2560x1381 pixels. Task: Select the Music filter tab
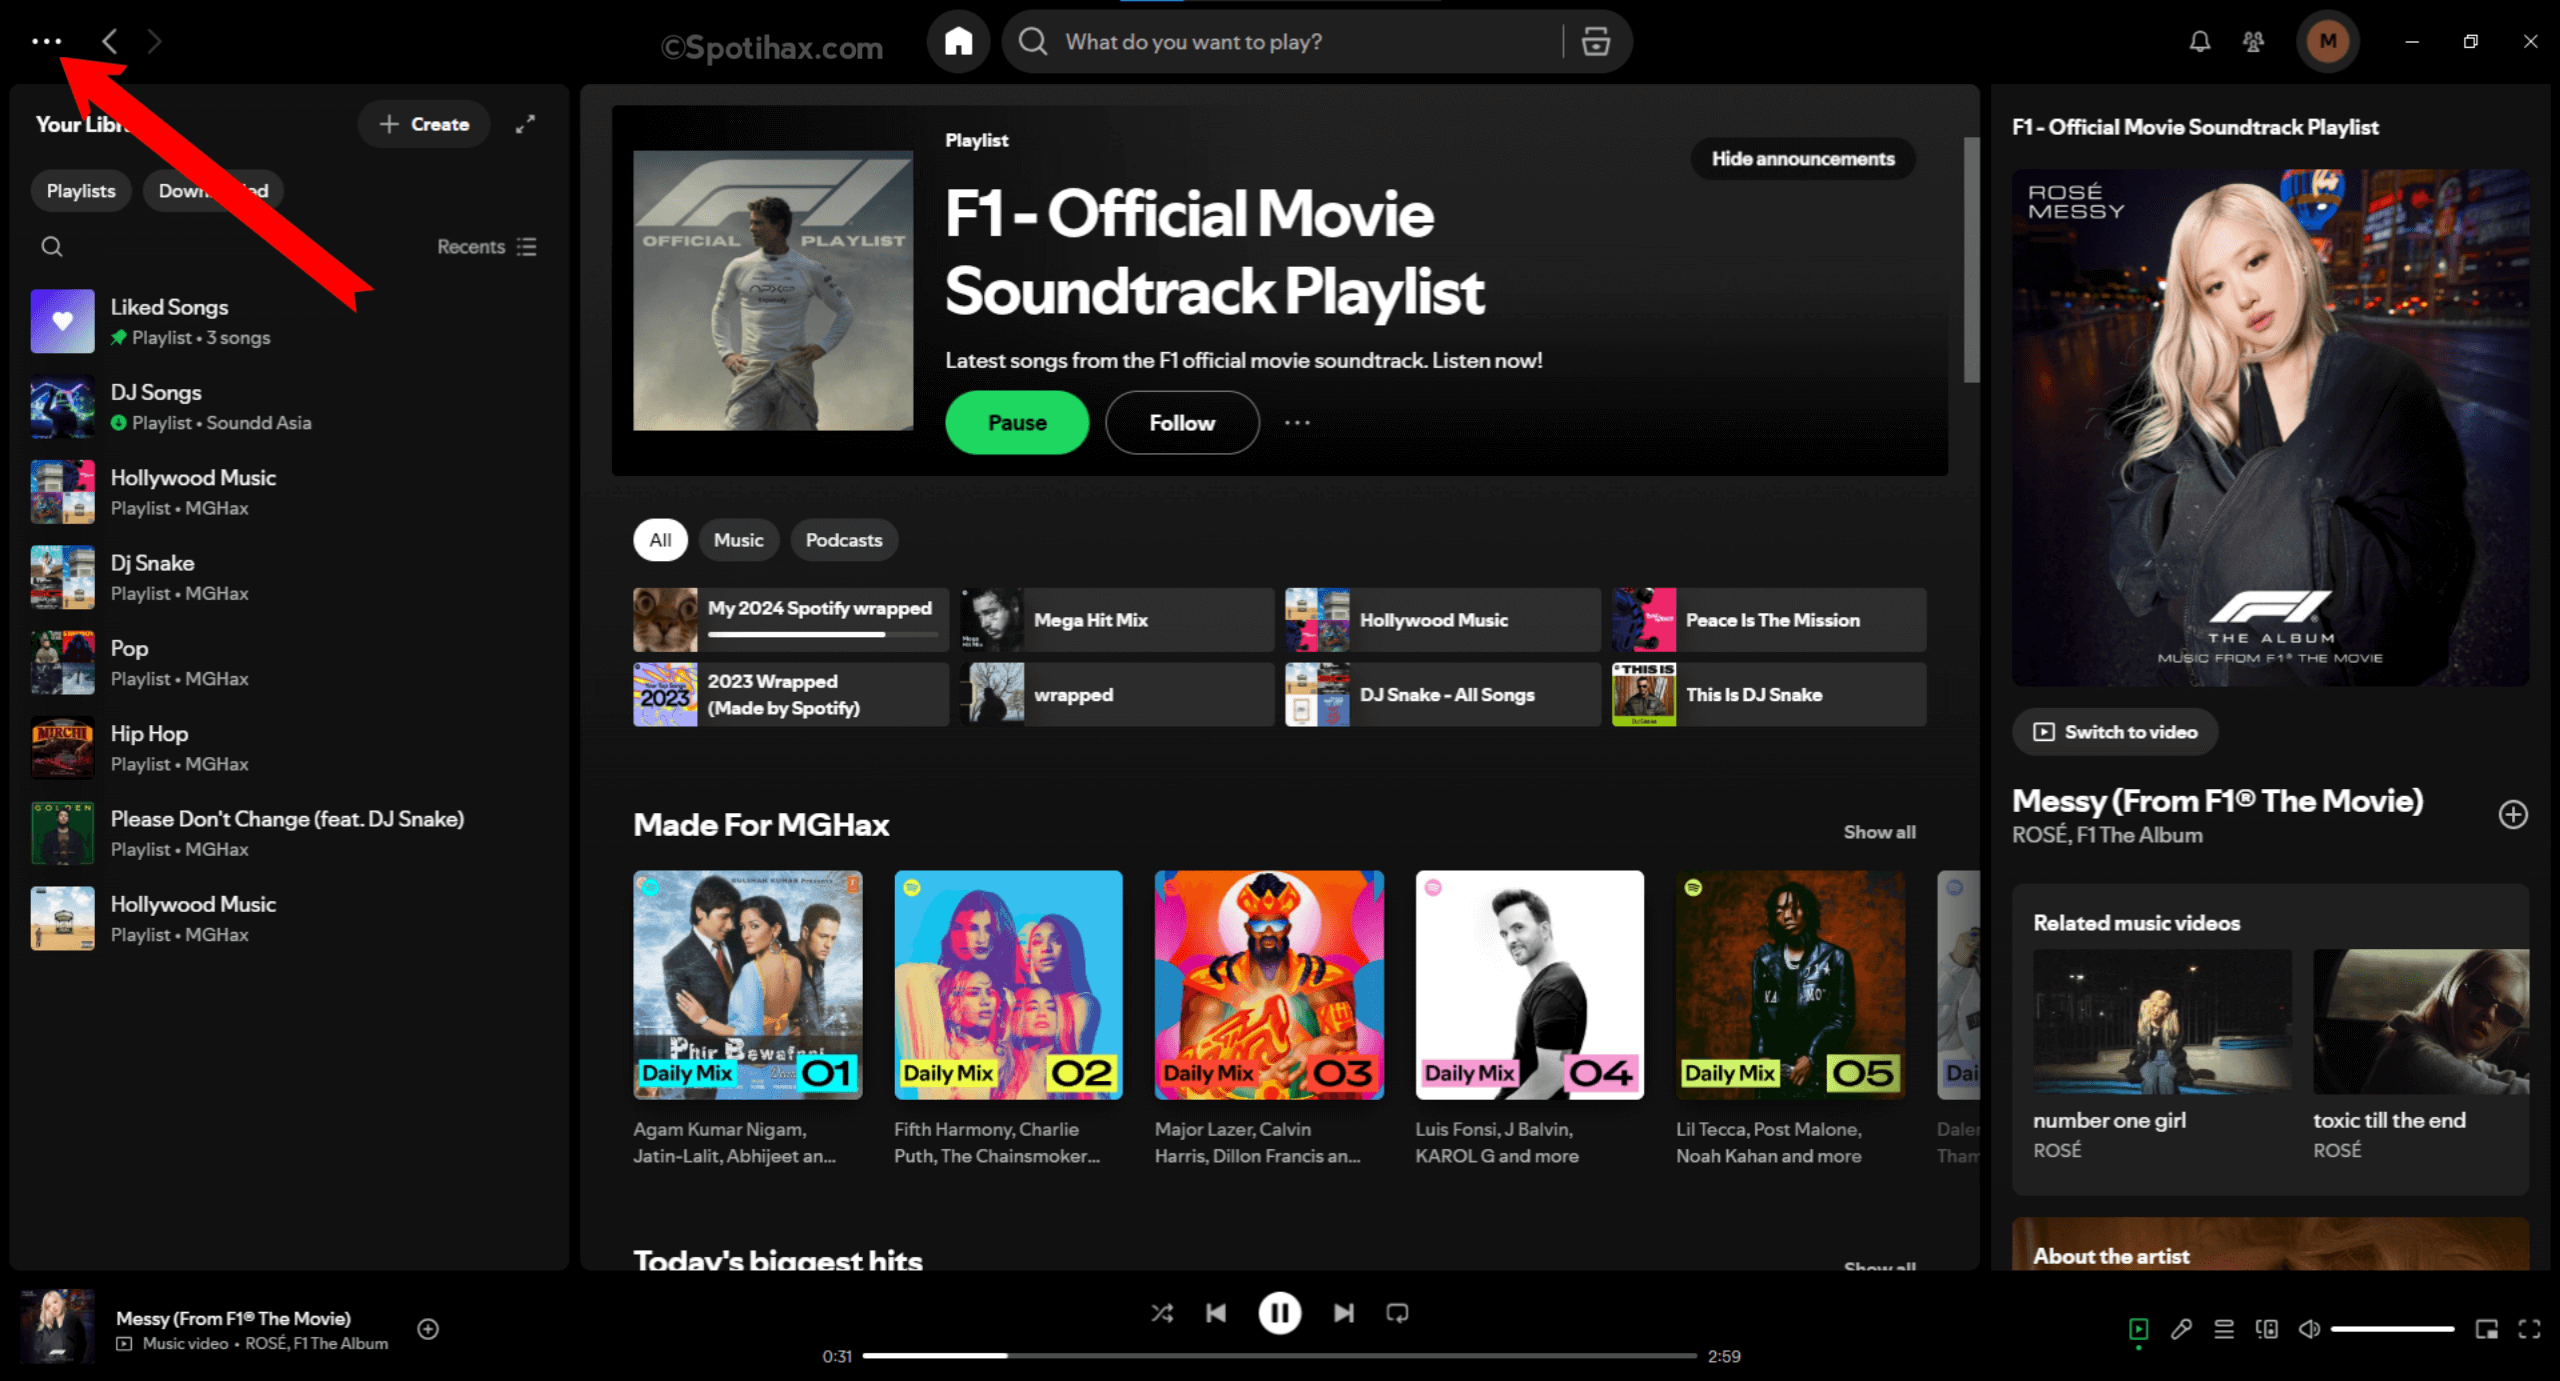(x=738, y=540)
